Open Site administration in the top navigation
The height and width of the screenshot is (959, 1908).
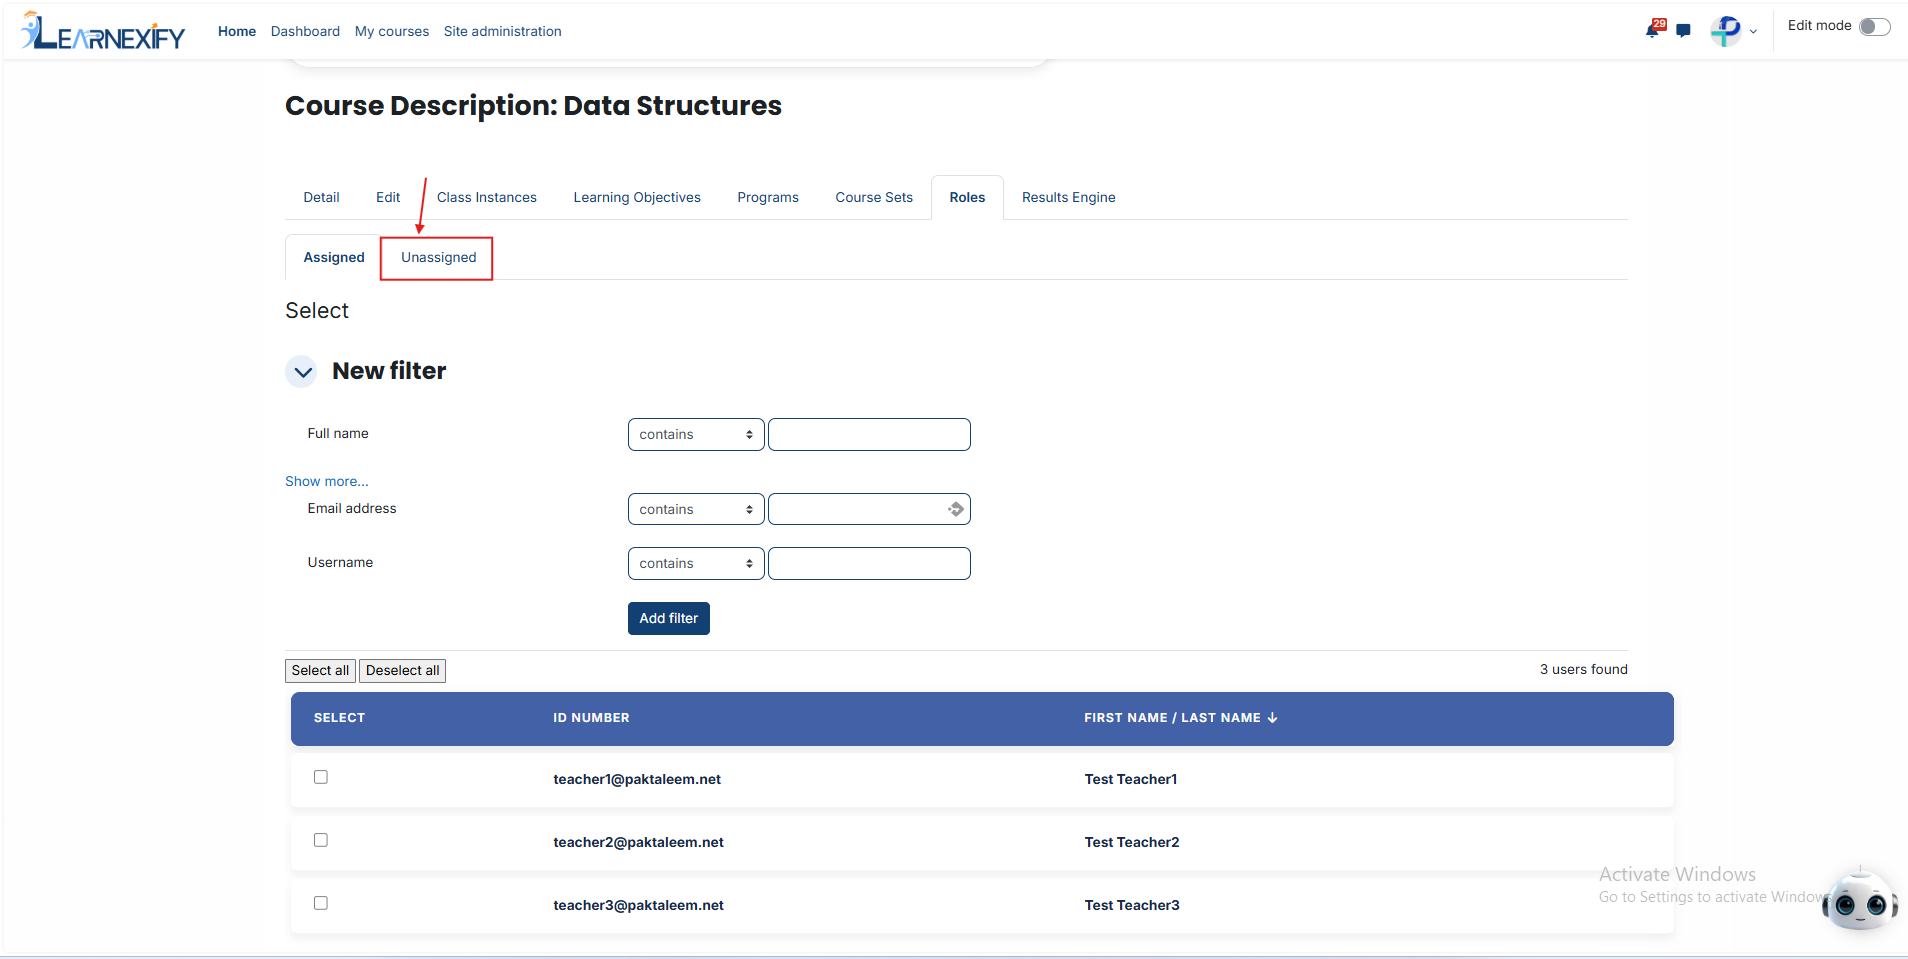[x=503, y=32]
